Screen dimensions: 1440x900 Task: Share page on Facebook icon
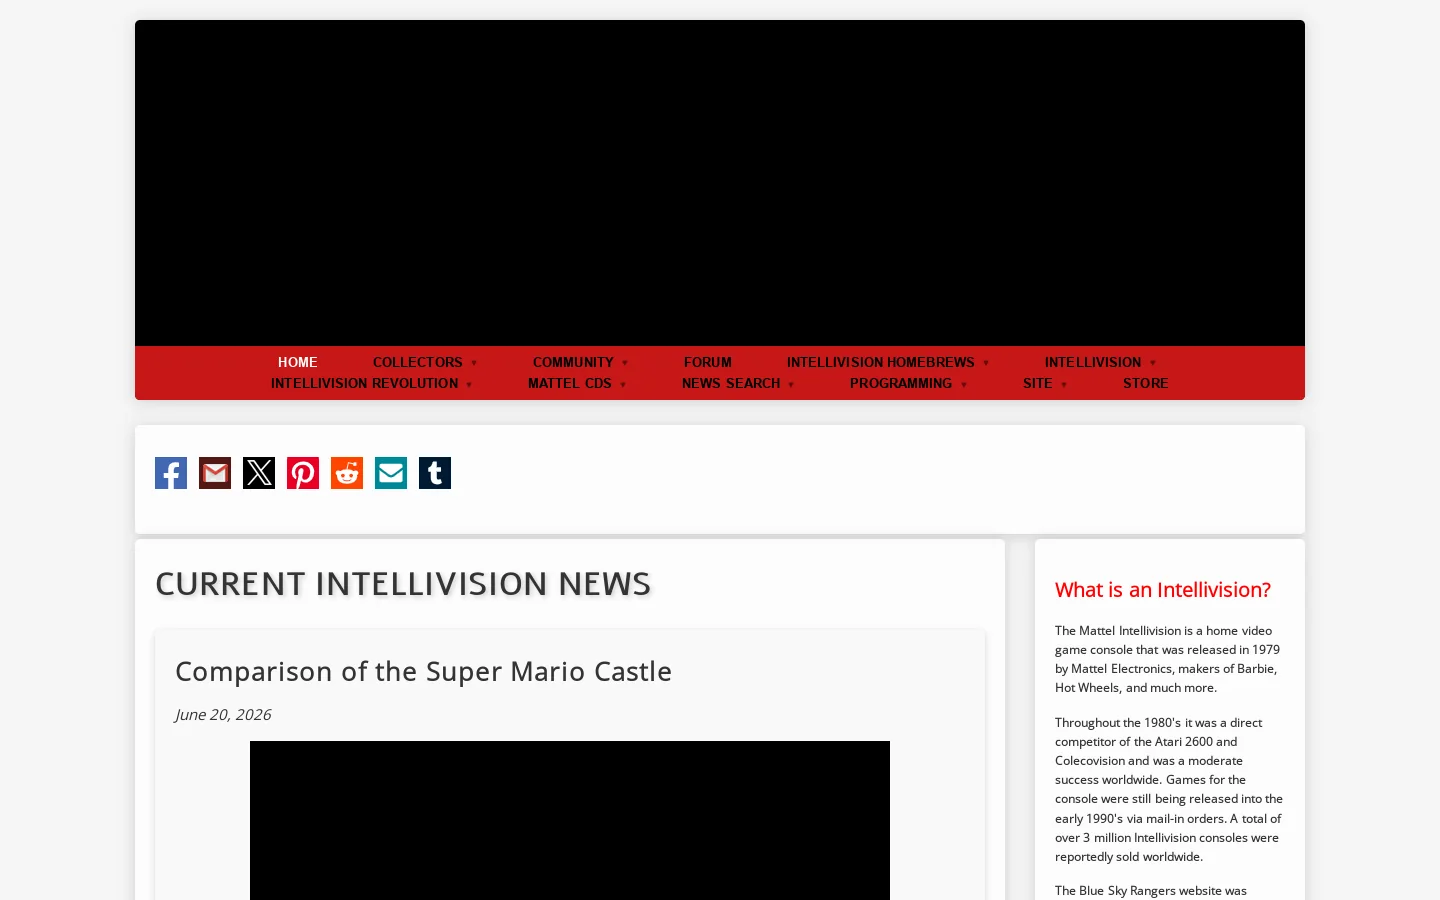[171, 473]
